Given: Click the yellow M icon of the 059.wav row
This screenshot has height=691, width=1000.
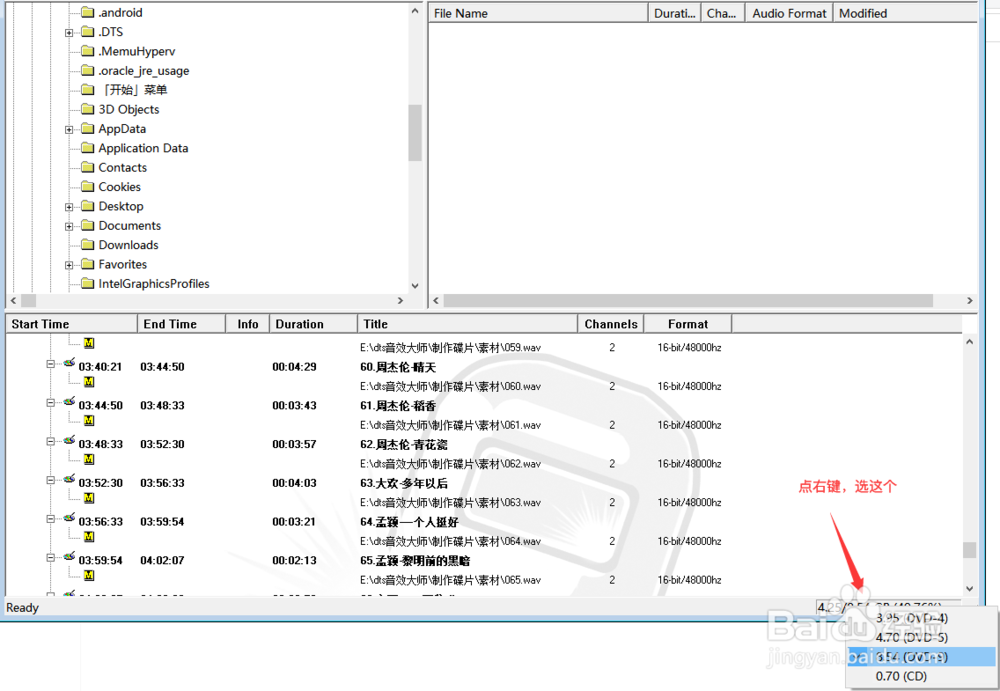Looking at the screenshot, I should pos(89,343).
